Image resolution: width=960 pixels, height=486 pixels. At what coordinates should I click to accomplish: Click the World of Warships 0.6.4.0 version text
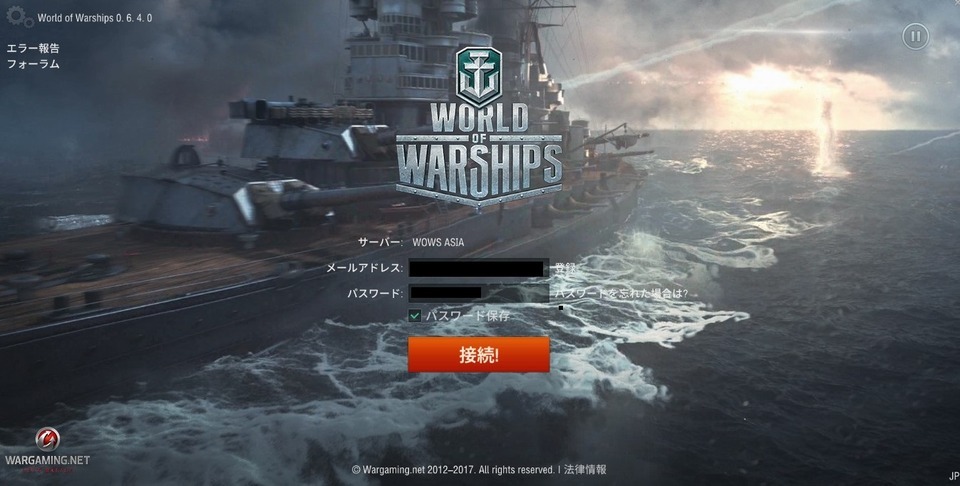tap(95, 18)
